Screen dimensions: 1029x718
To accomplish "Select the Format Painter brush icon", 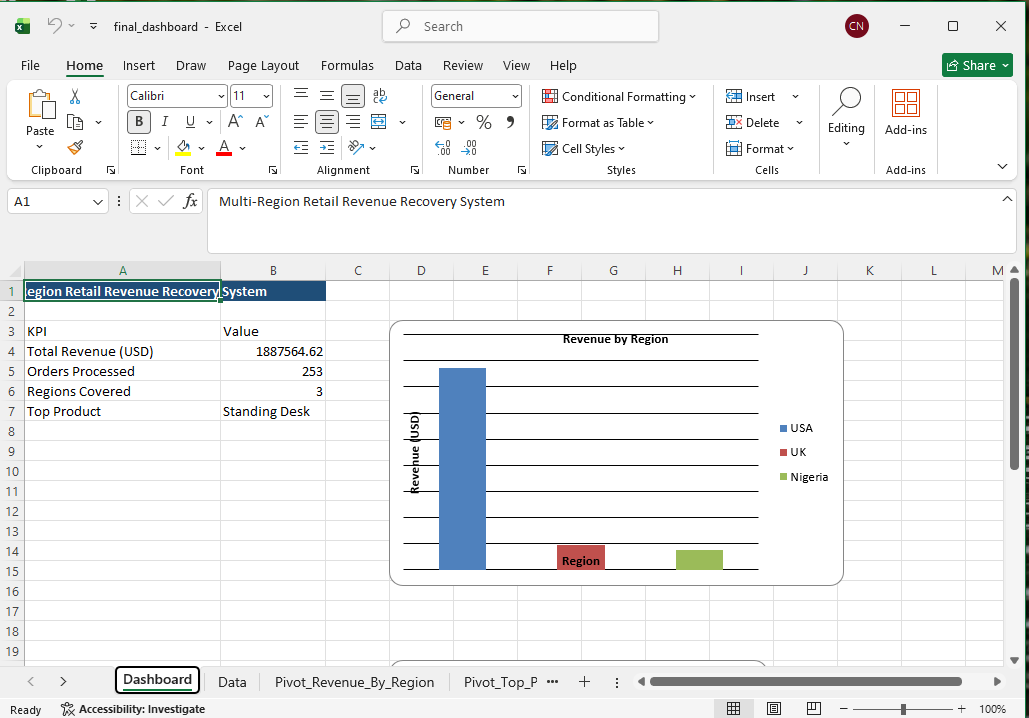I will [x=75, y=148].
